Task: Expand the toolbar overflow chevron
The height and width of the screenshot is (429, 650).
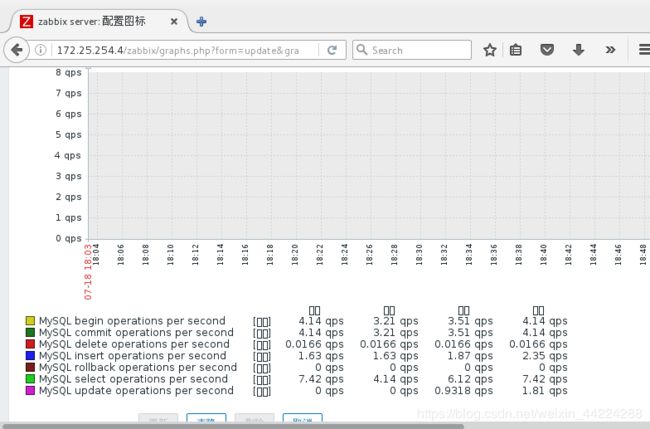Action: (x=610, y=50)
